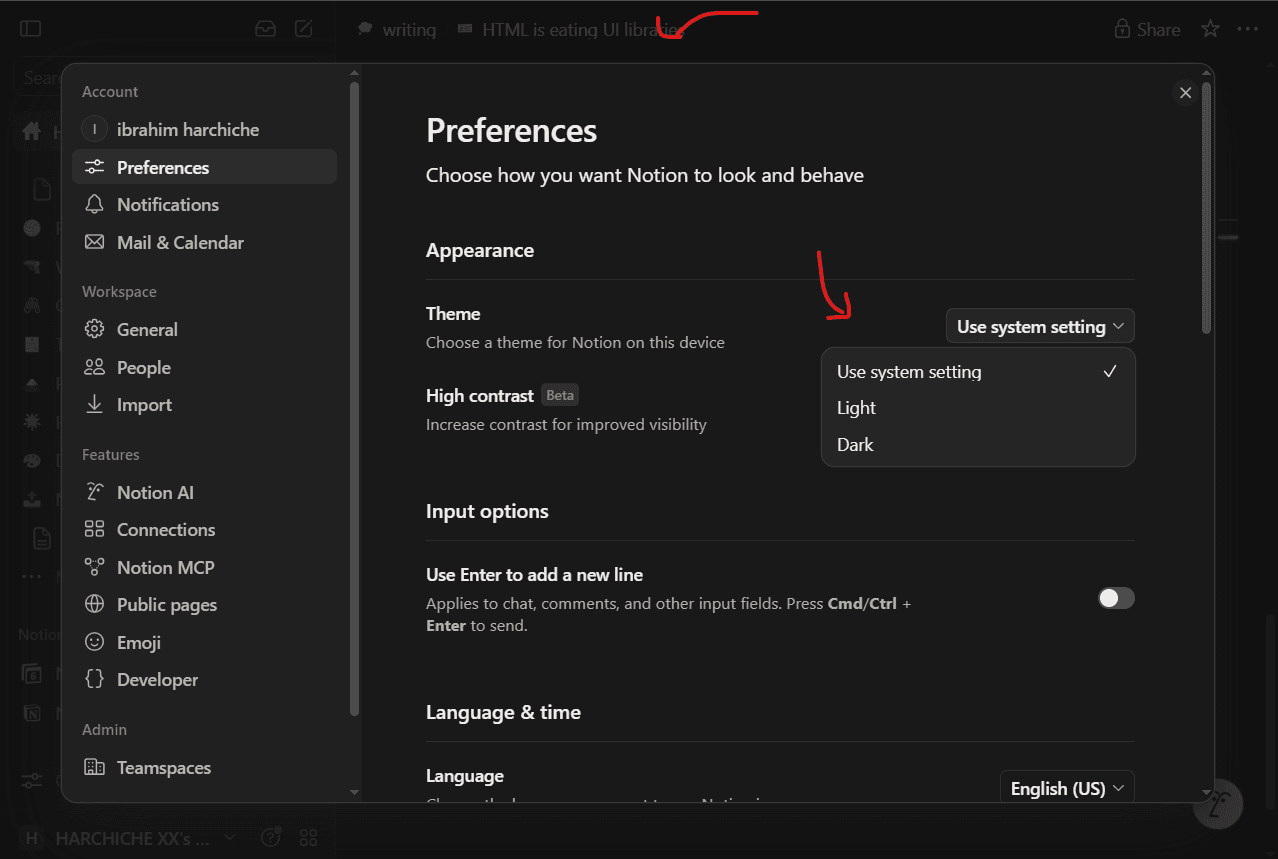The image size is (1278, 859).
Task: Click the Home icon in background sidebar
Action: click(x=32, y=131)
